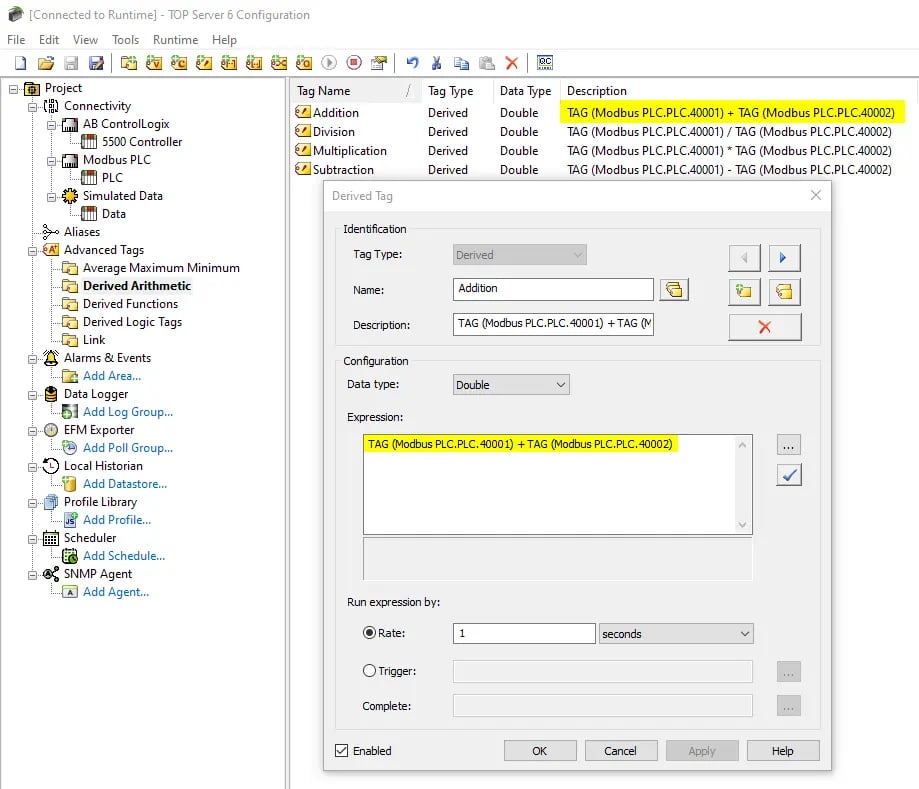Click the red X delete toolbar icon
The height and width of the screenshot is (789, 919).
(x=510, y=62)
